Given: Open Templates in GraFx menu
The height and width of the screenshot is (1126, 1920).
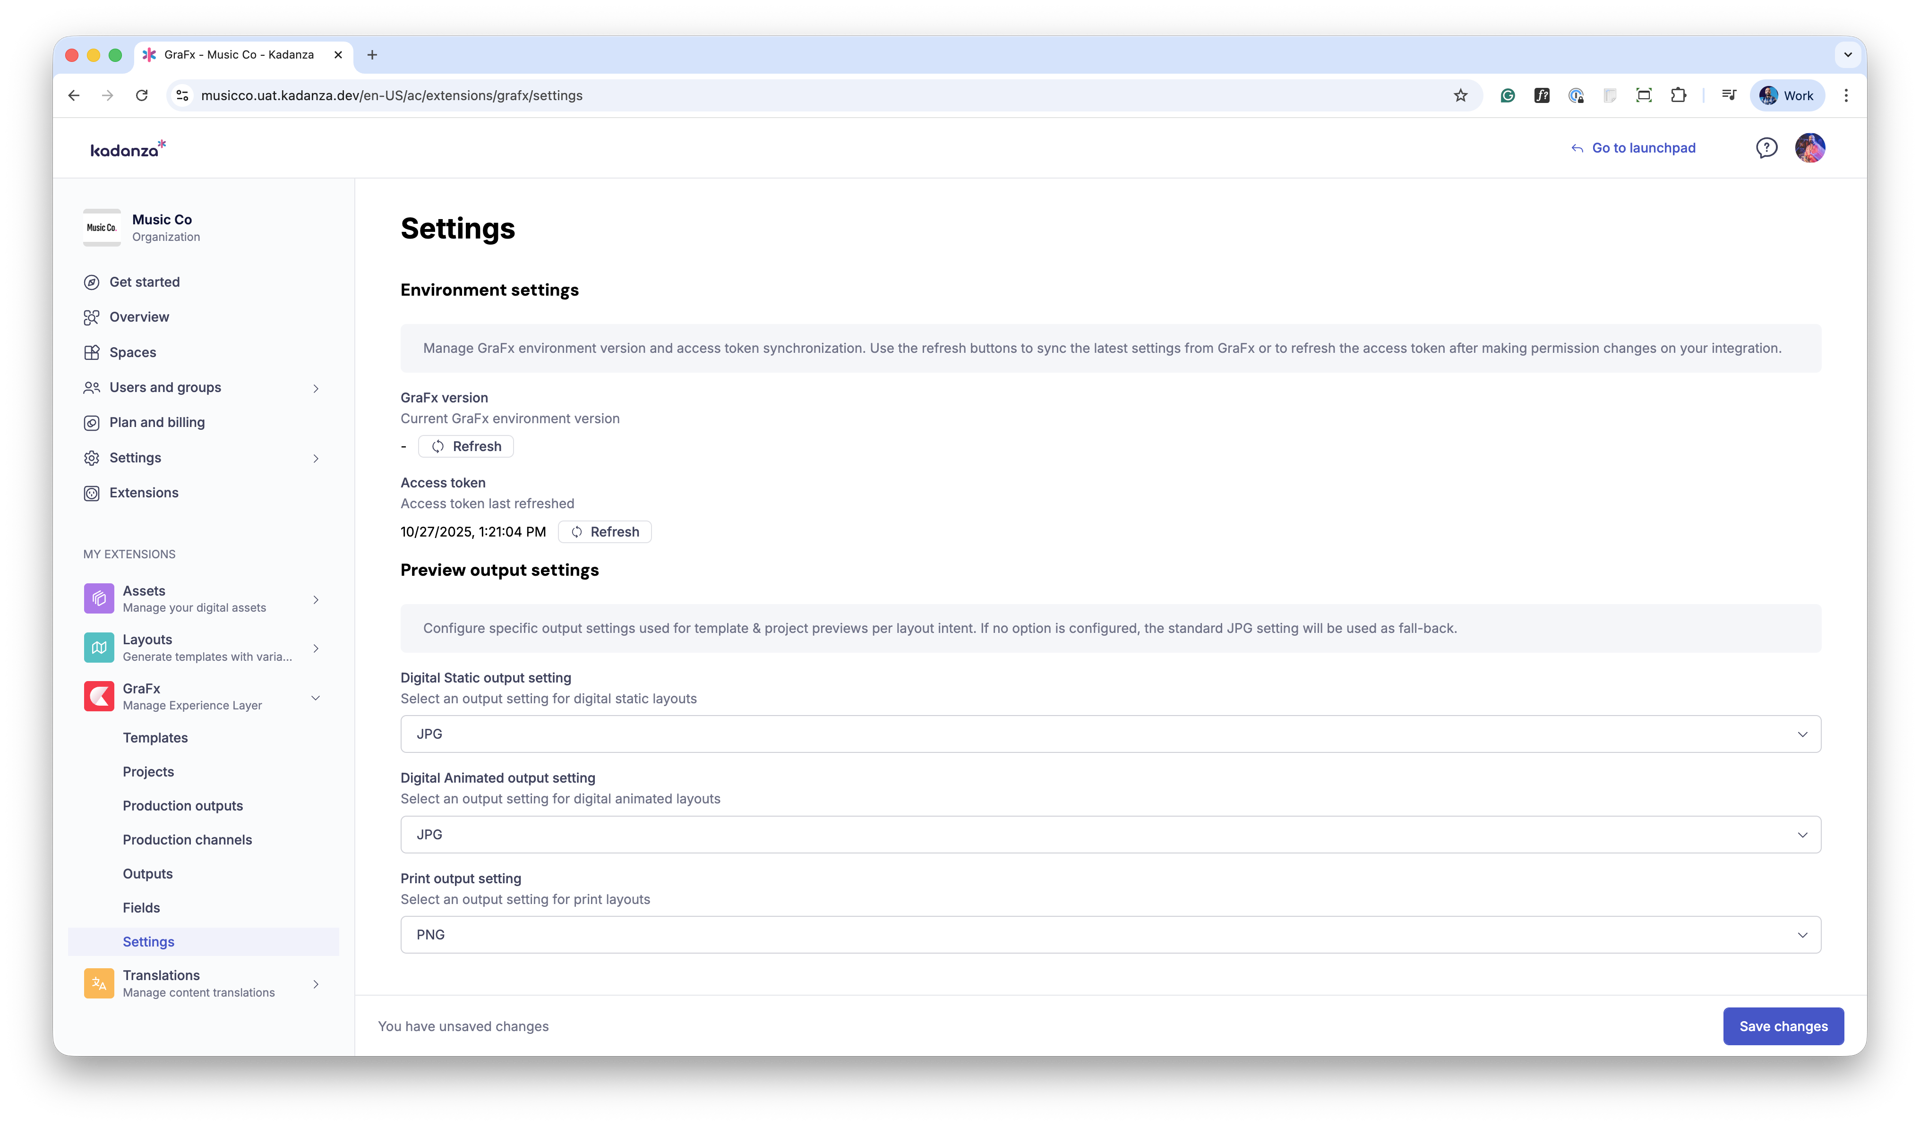Looking at the screenshot, I should click(155, 738).
